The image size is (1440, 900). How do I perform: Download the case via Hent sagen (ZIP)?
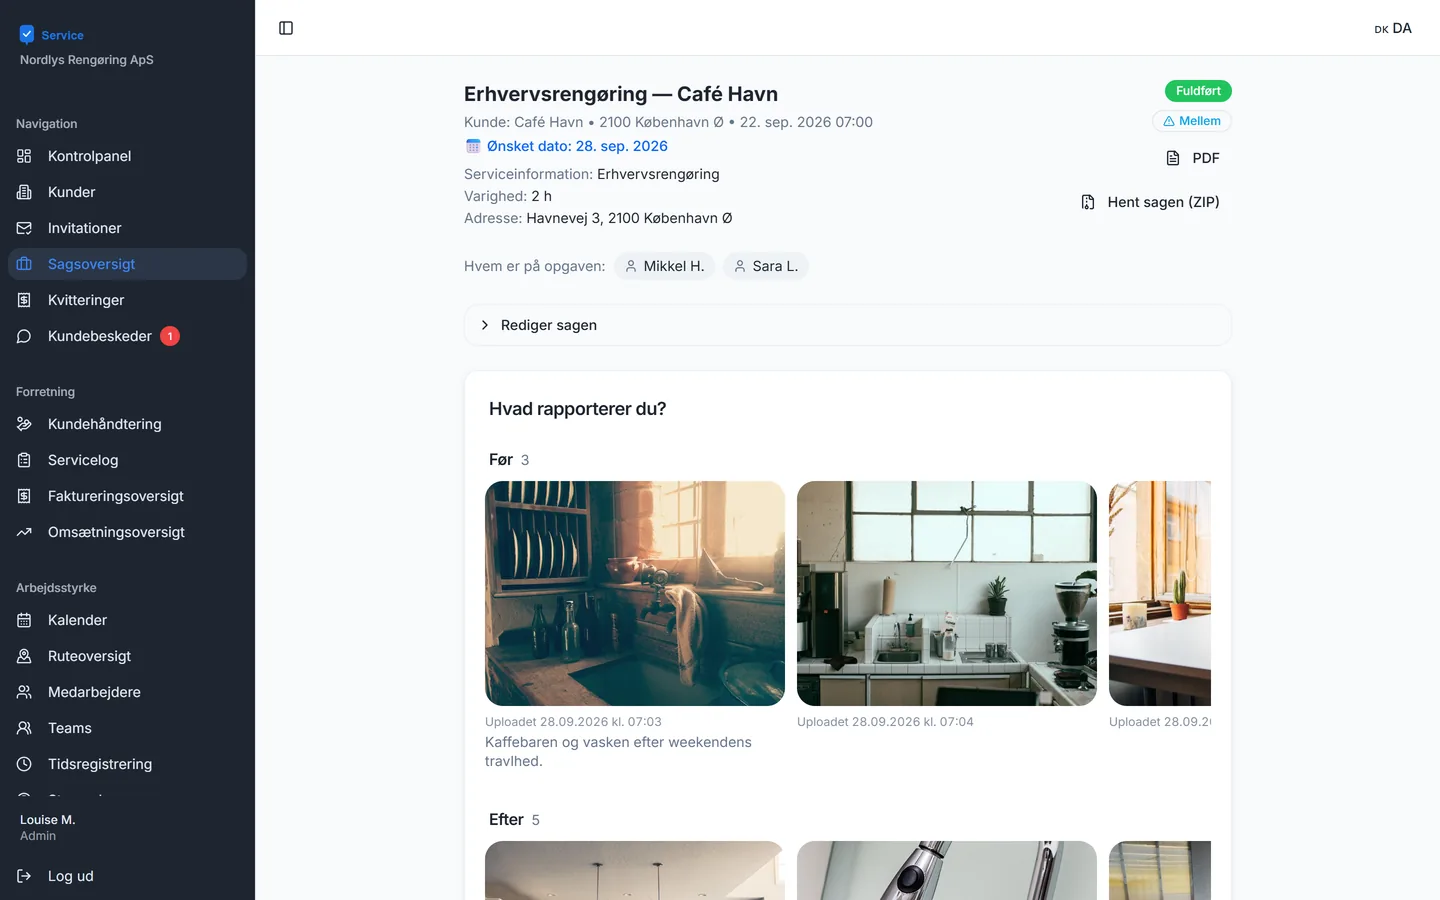tap(1150, 202)
